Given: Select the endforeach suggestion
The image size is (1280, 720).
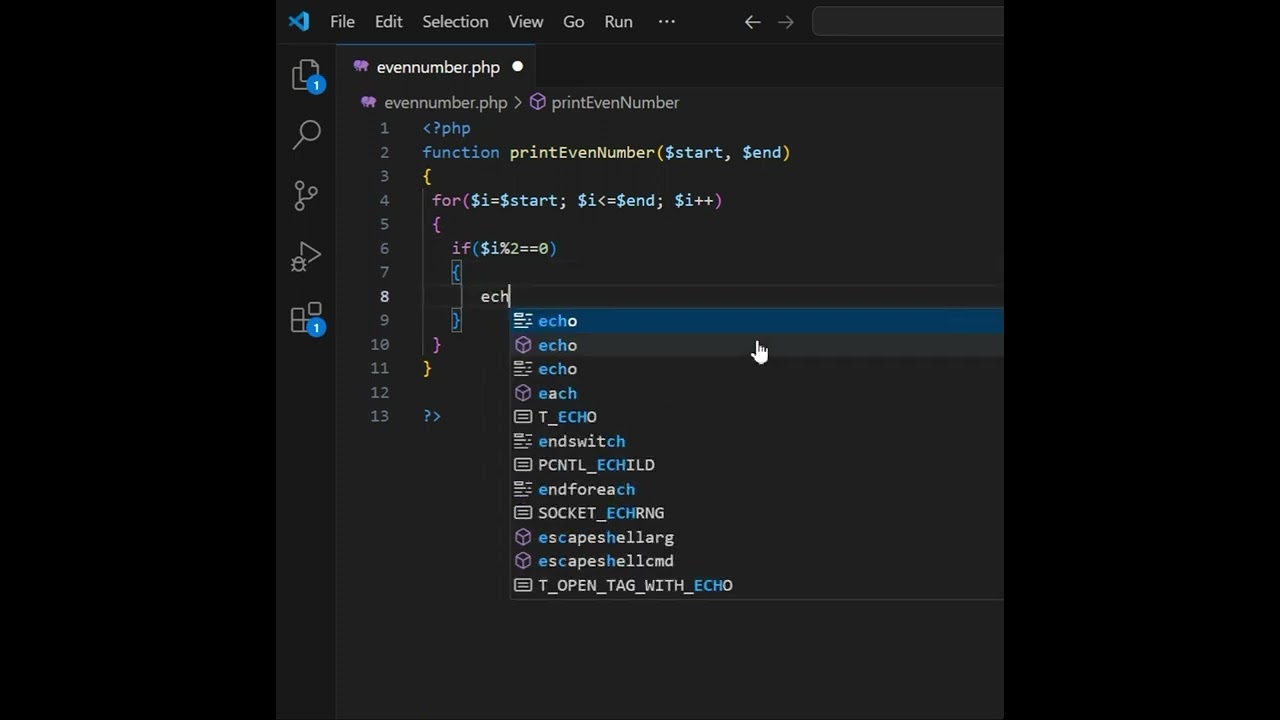Looking at the screenshot, I should coord(757,489).
